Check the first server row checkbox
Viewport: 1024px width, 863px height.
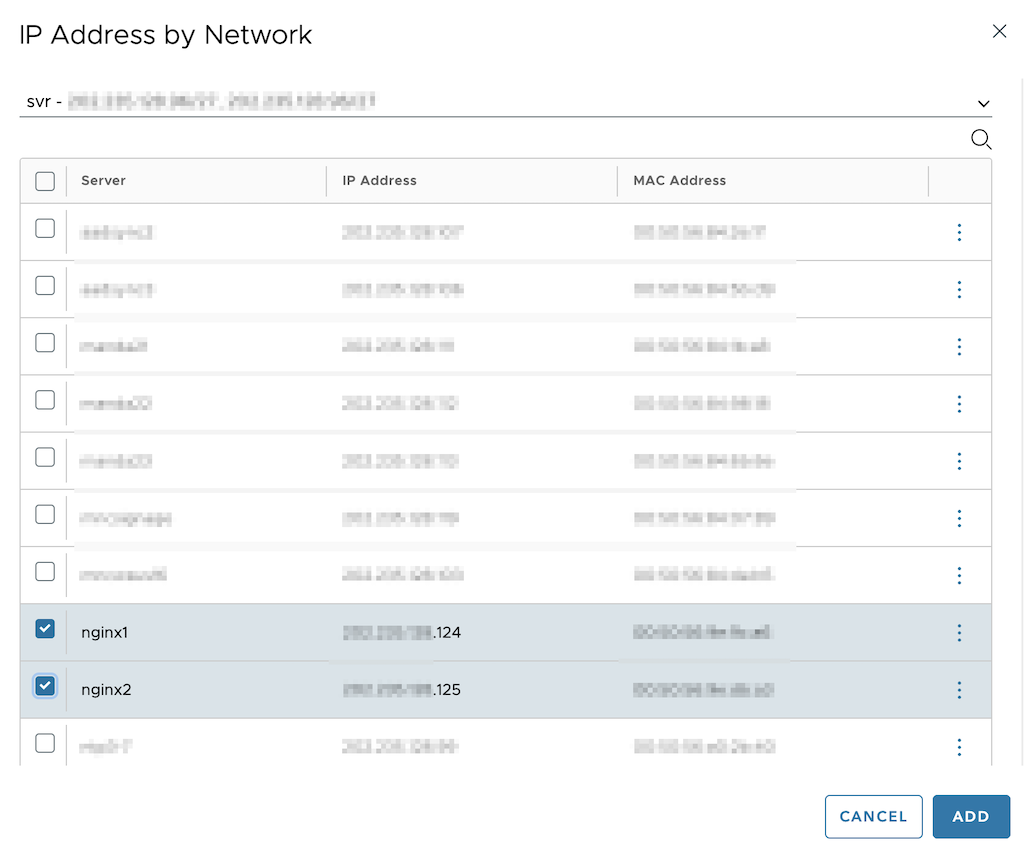click(x=45, y=229)
